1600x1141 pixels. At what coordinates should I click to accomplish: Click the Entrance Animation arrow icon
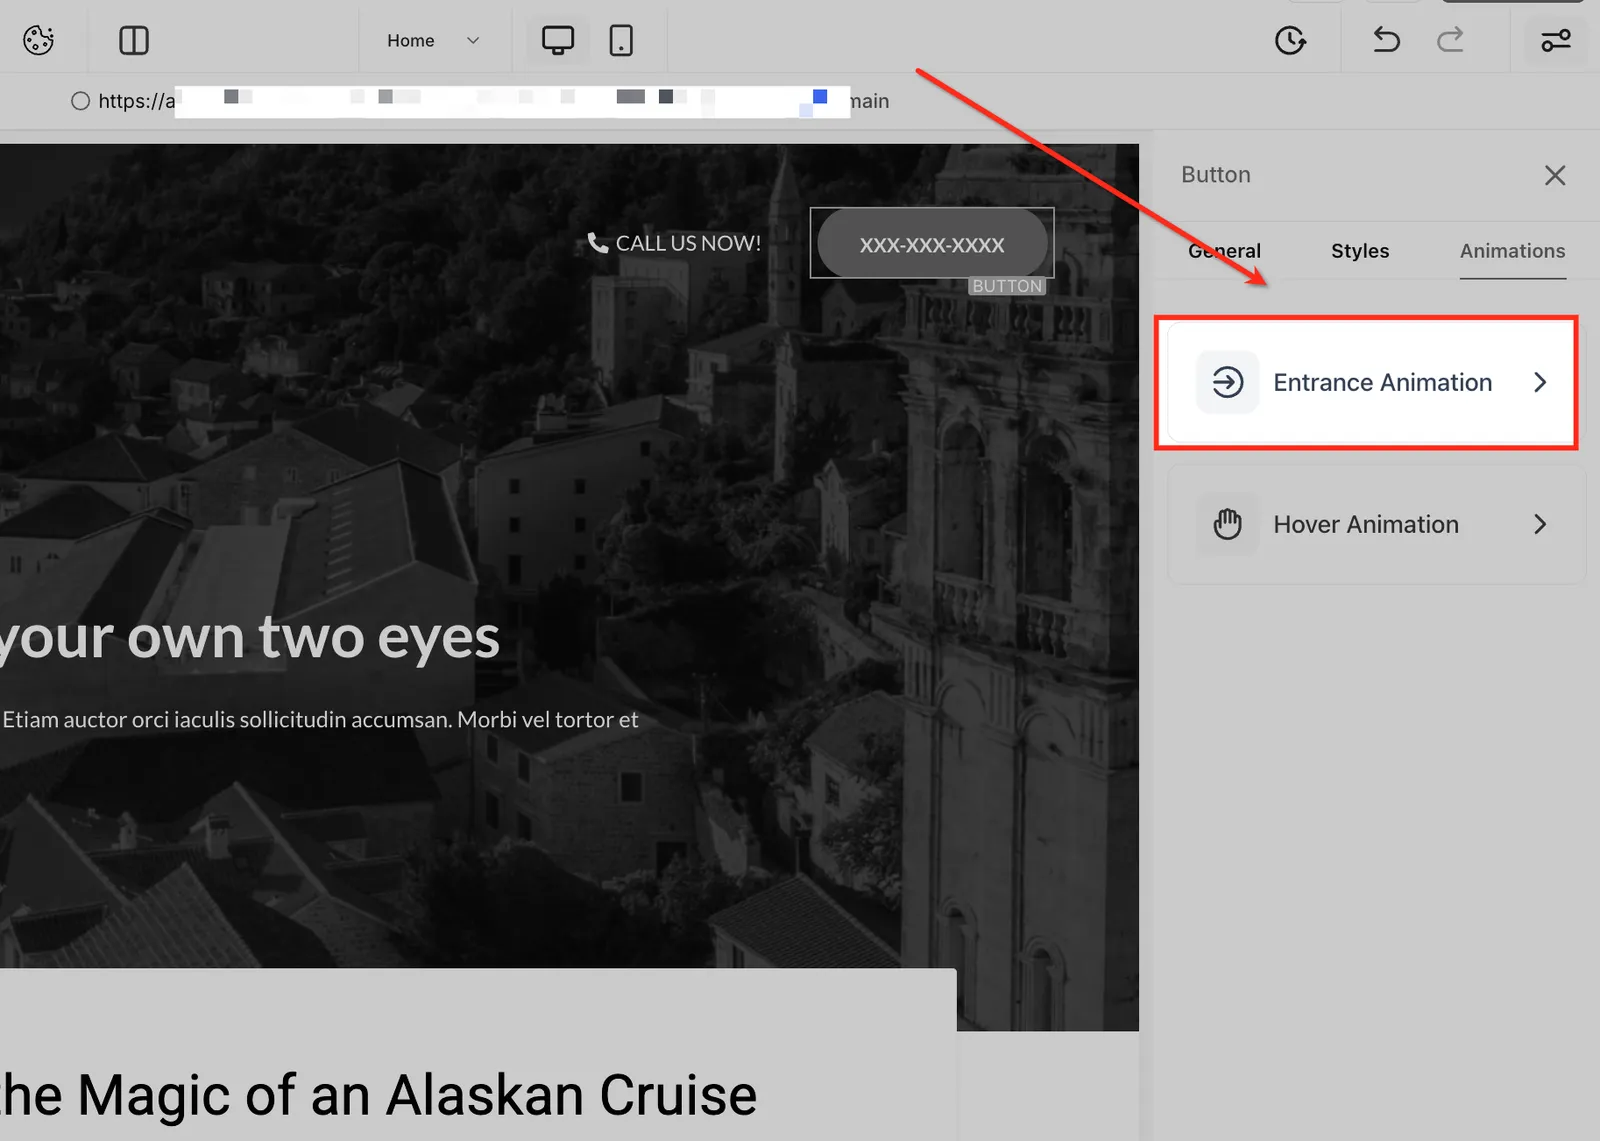pos(1228,382)
